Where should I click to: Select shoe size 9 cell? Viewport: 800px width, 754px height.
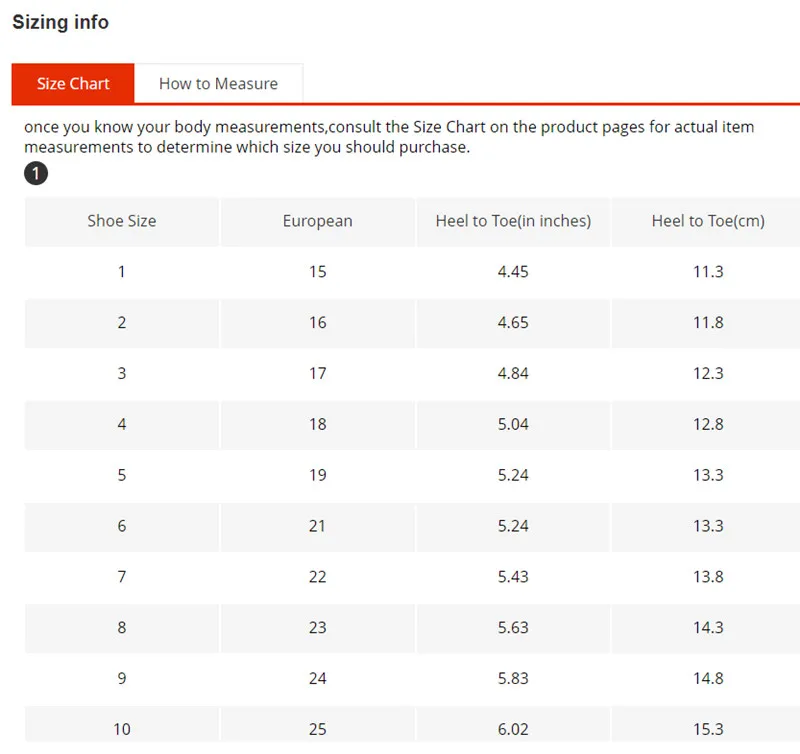(122, 678)
